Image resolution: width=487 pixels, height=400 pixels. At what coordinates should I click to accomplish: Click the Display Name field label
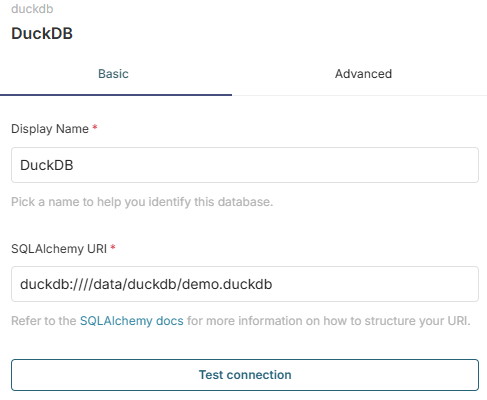point(50,129)
